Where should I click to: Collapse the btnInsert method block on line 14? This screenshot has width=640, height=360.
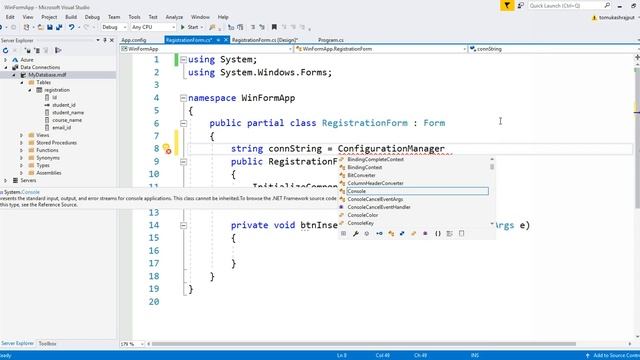tap(183, 225)
